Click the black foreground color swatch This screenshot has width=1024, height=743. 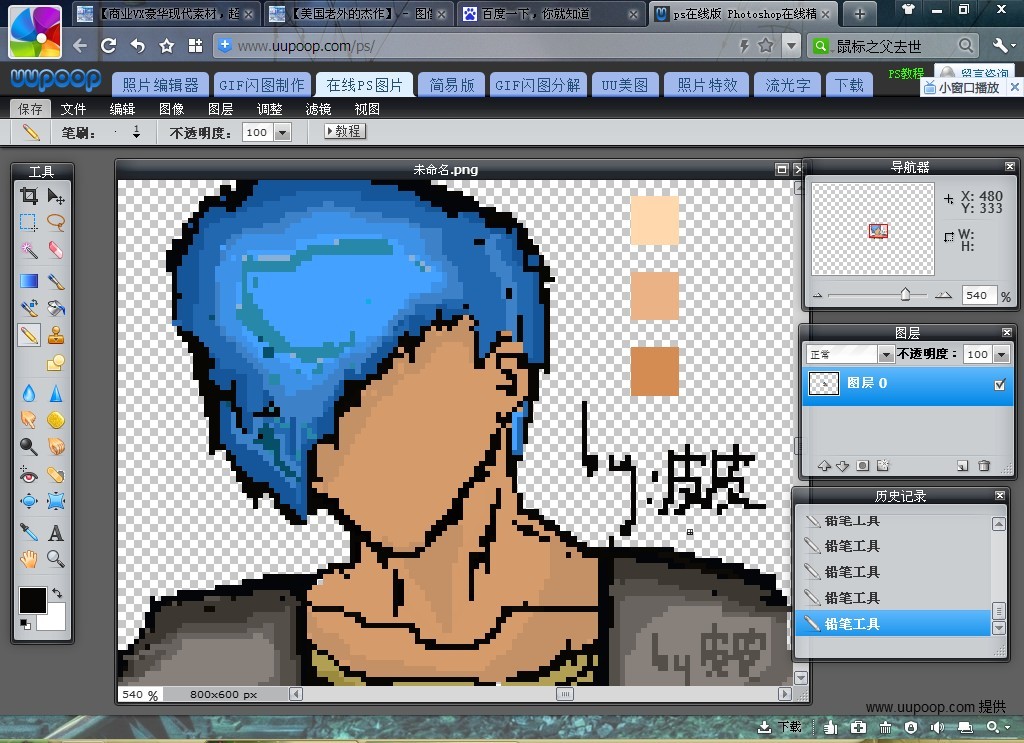click(x=33, y=600)
